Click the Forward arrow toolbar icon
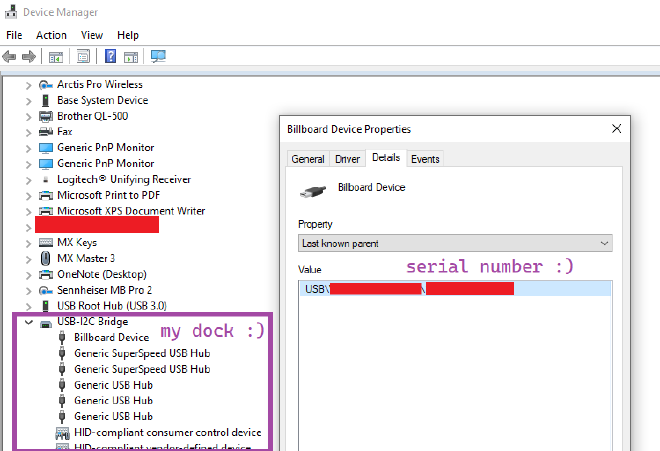Image resolution: width=660 pixels, height=451 pixels. pyautogui.click(x=29, y=56)
